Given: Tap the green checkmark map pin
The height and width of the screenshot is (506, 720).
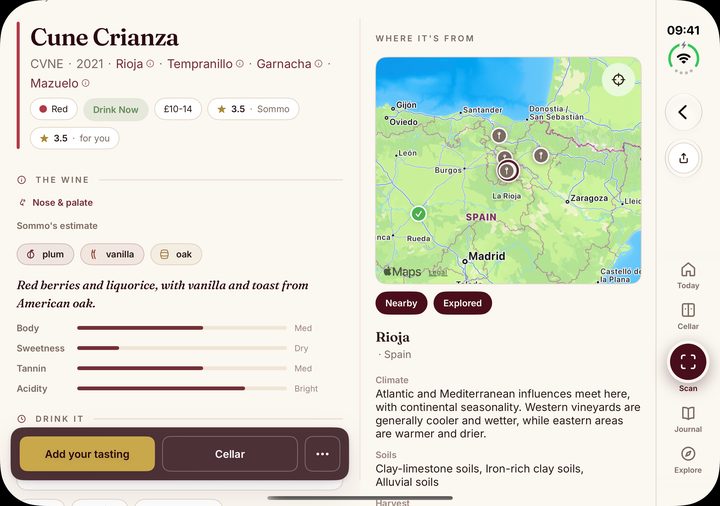Looking at the screenshot, I should [x=418, y=214].
